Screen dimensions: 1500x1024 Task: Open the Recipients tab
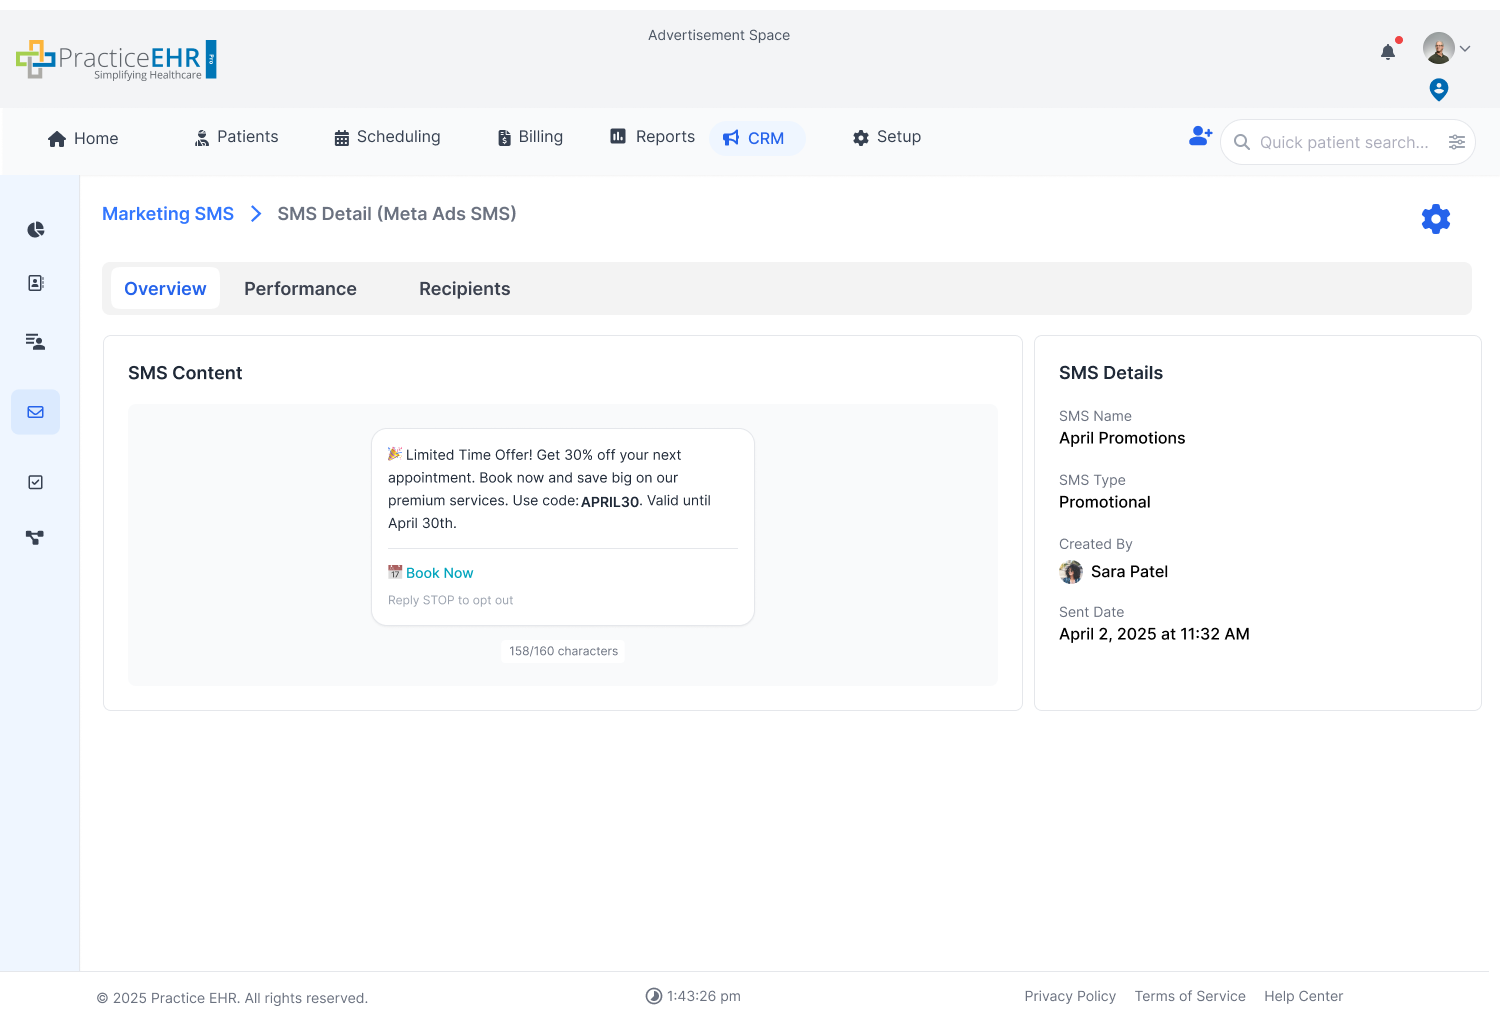(464, 289)
